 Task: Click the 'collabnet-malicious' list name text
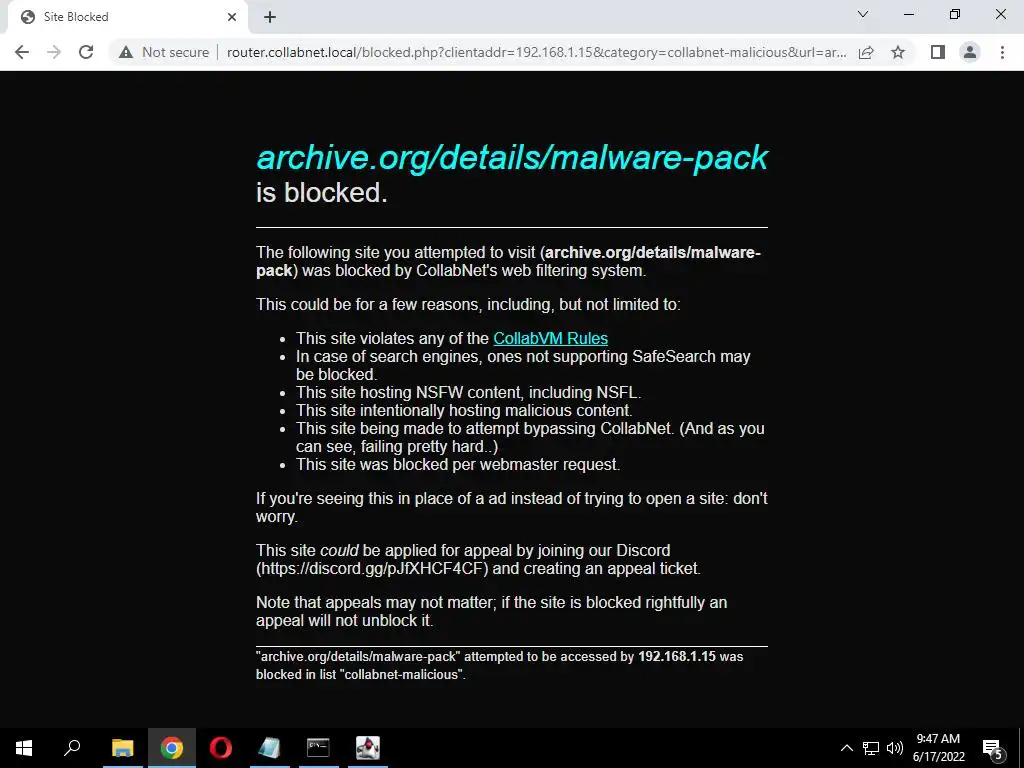point(402,675)
